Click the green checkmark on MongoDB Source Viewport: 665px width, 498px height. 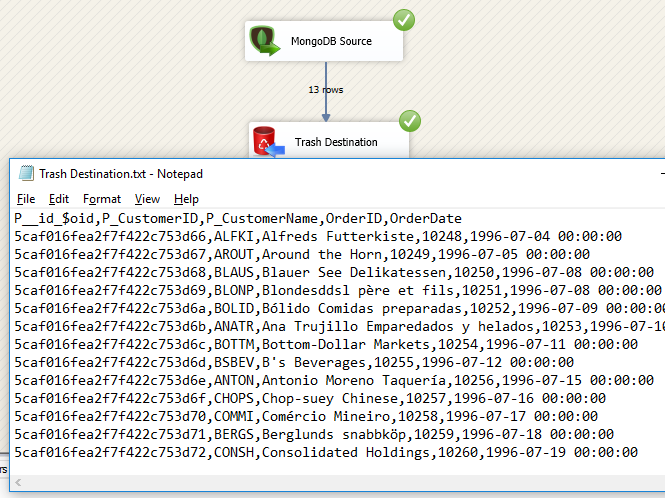point(404,20)
